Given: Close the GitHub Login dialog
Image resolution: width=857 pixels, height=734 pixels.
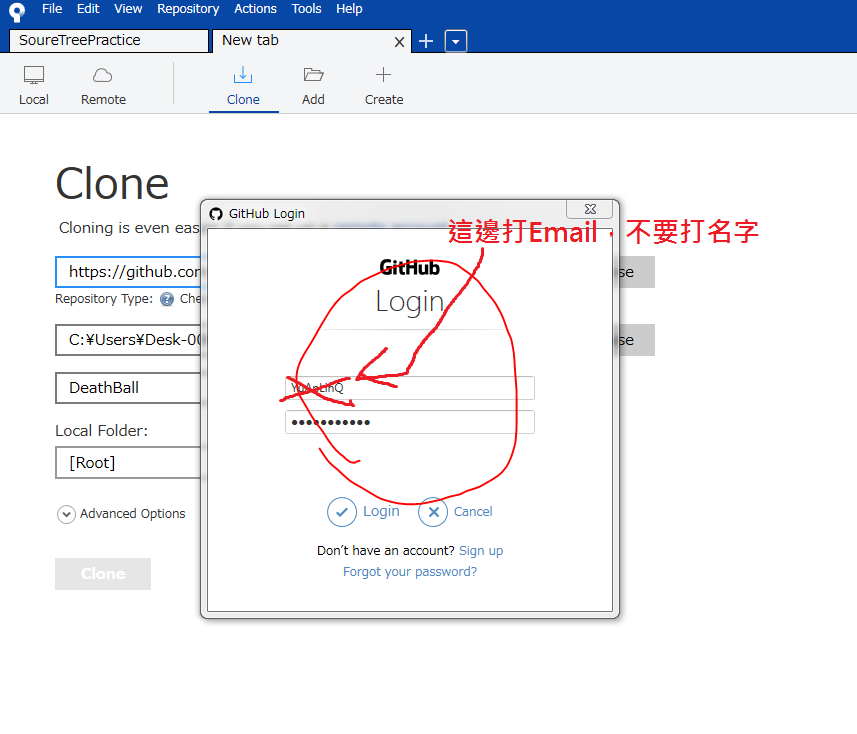Looking at the screenshot, I should (x=591, y=209).
